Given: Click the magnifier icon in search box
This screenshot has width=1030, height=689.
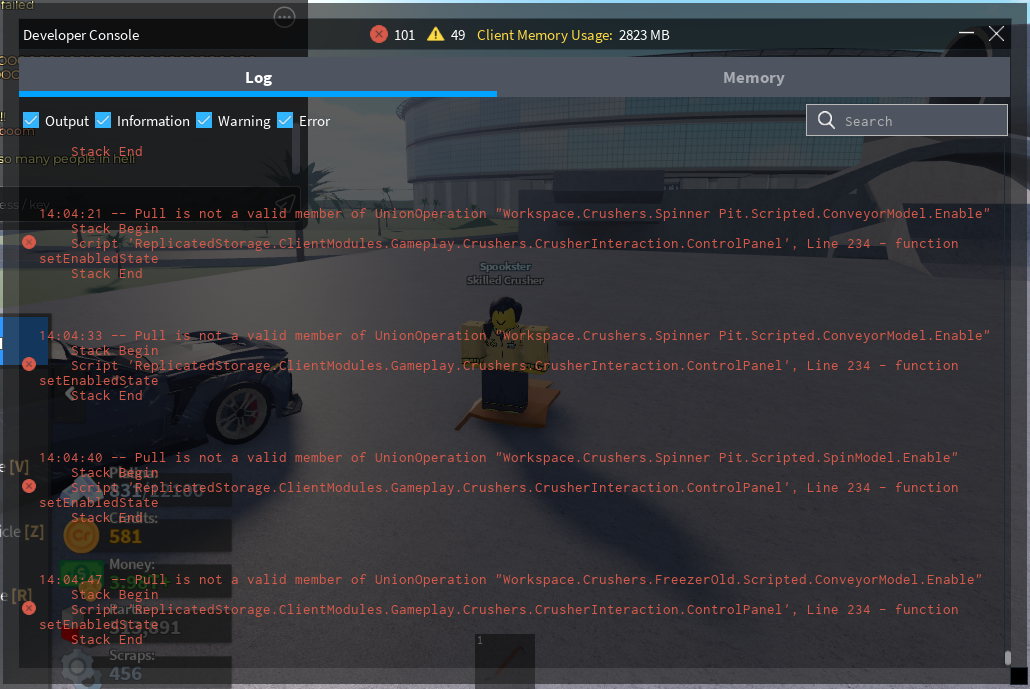Looking at the screenshot, I should point(826,121).
